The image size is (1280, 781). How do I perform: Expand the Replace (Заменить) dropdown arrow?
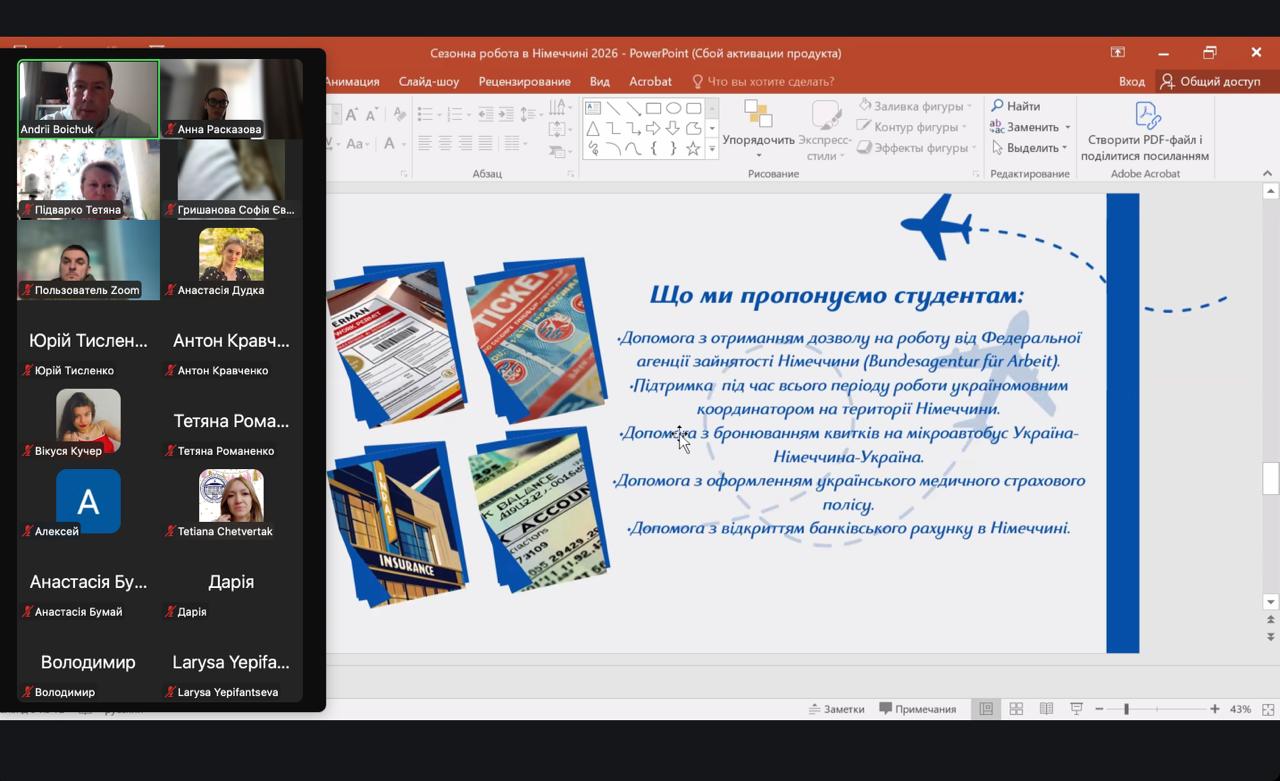click(x=1068, y=128)
